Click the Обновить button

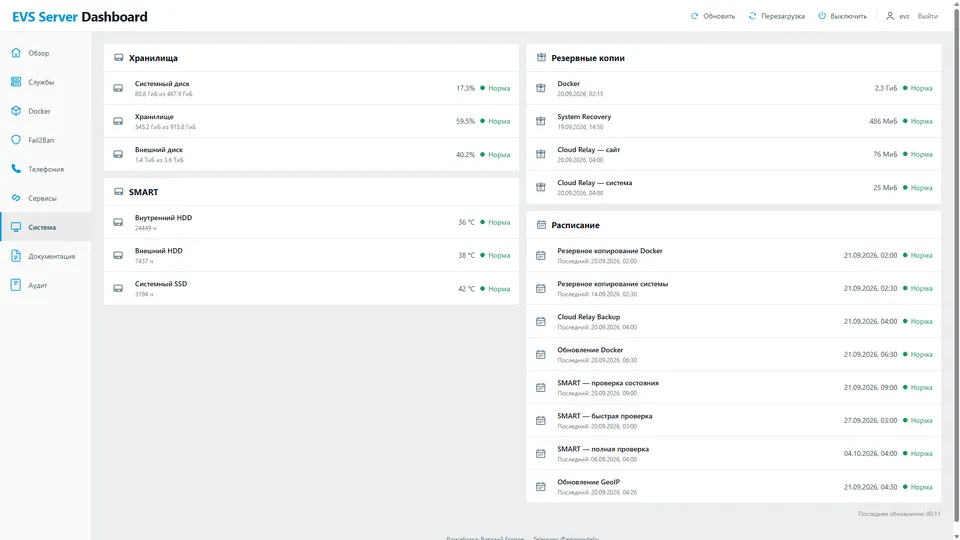(713, 16)
